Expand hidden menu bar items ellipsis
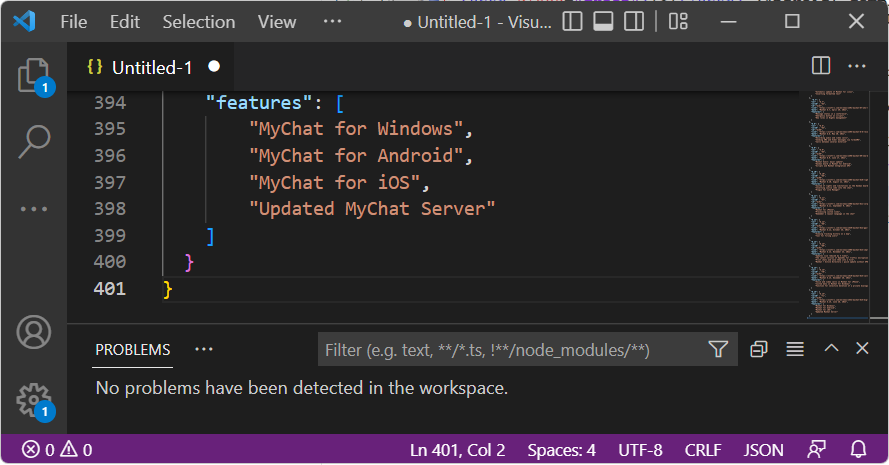889x465 pixels. pos(332,22)
